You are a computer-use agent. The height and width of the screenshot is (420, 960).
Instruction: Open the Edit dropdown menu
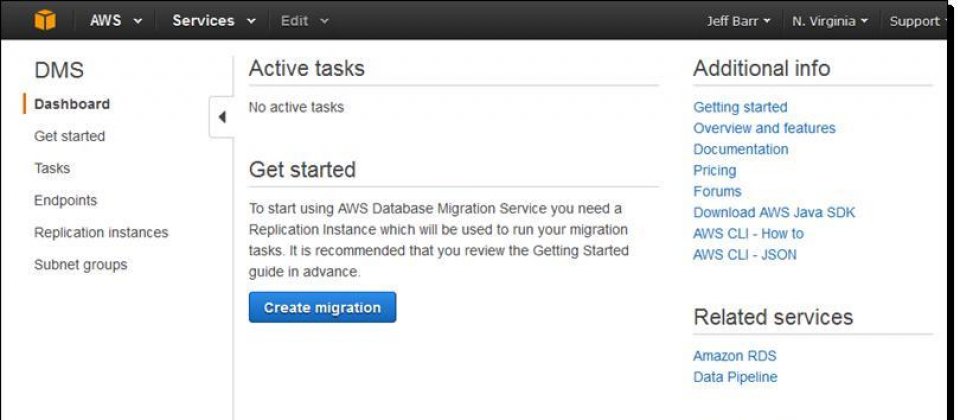coord(304,20)
